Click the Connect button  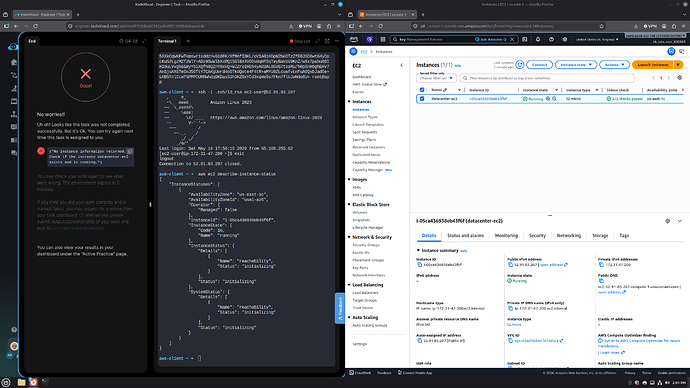(x=539, y=65)
